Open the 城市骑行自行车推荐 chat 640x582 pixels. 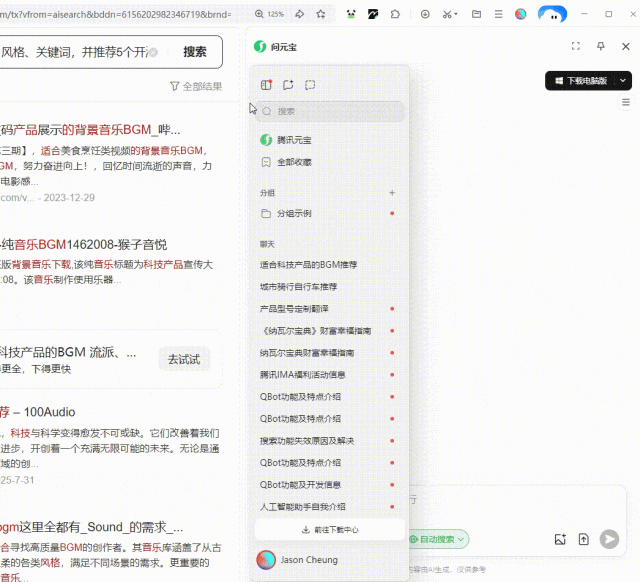[298, 286]
